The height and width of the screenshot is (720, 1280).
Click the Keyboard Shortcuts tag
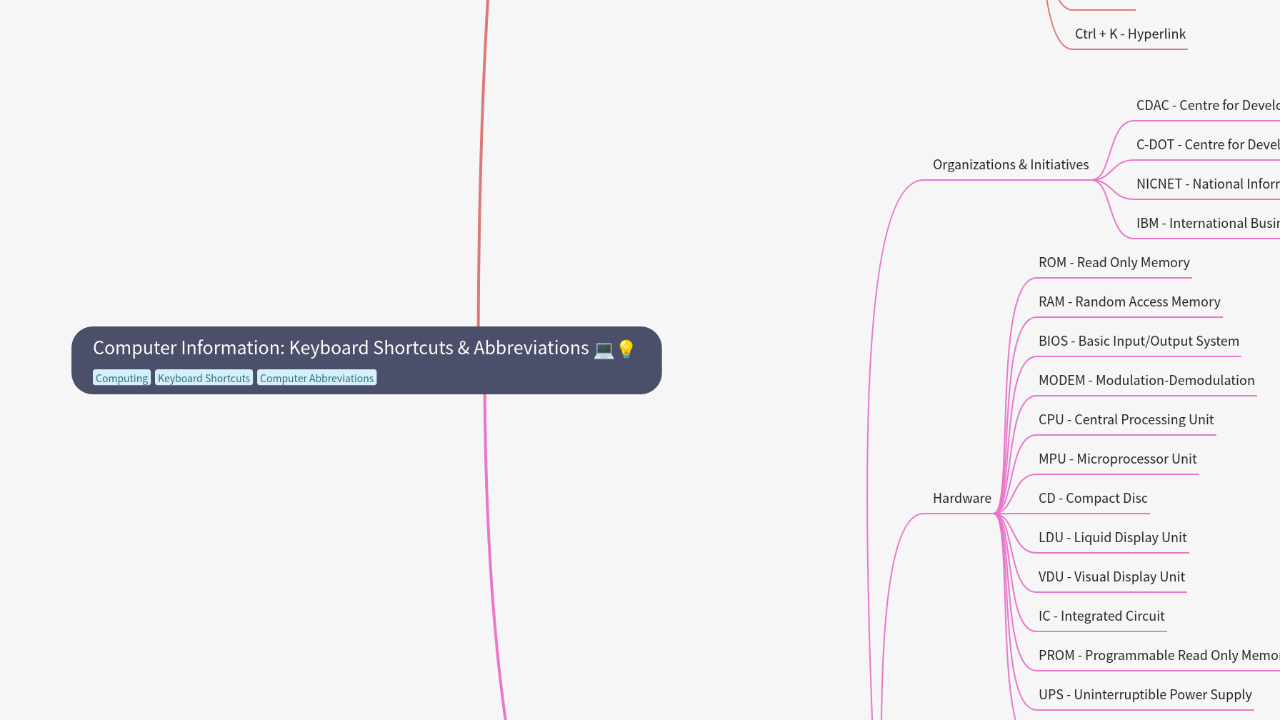(x=204, y=378)
